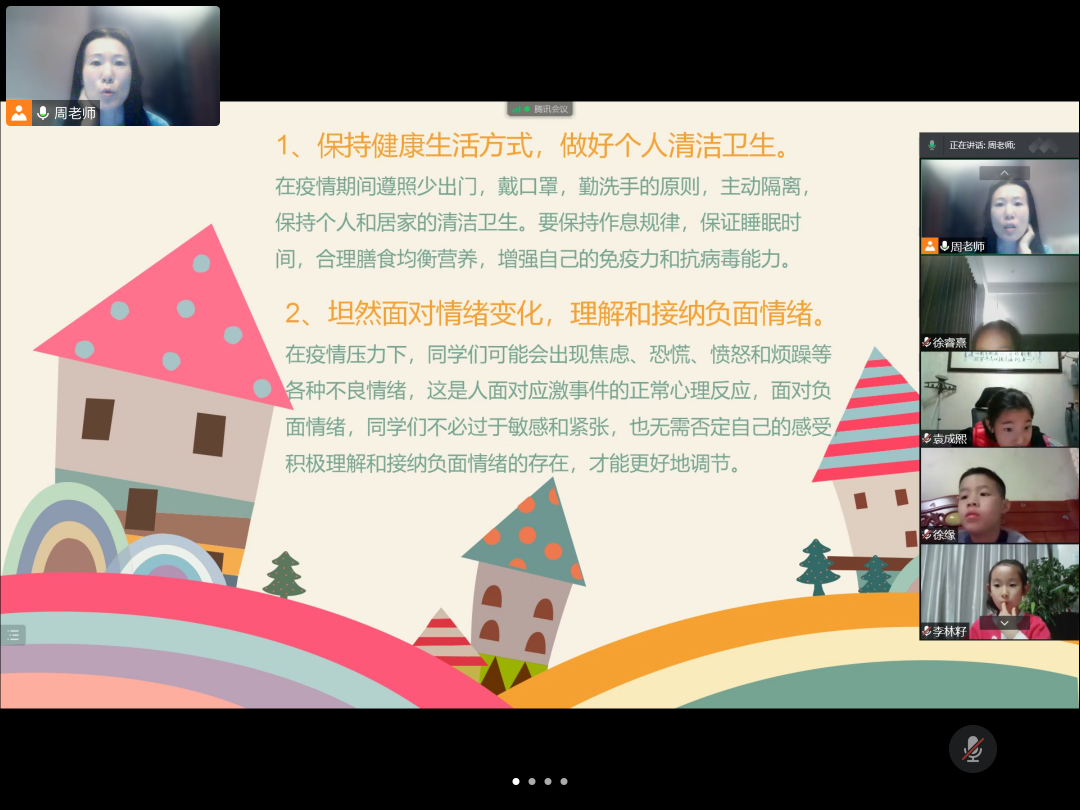
Task: Go to the third page dot
Action: pos(548,781)
